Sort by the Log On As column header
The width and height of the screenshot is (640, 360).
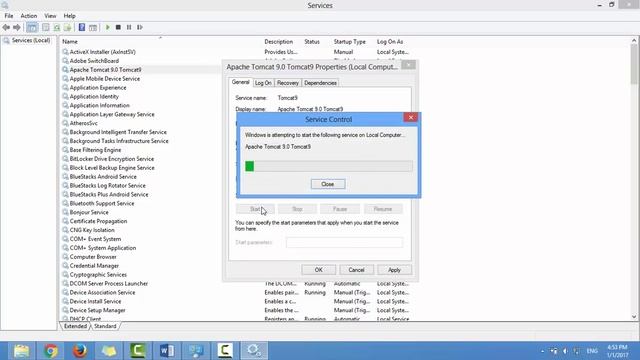point(390,42)
